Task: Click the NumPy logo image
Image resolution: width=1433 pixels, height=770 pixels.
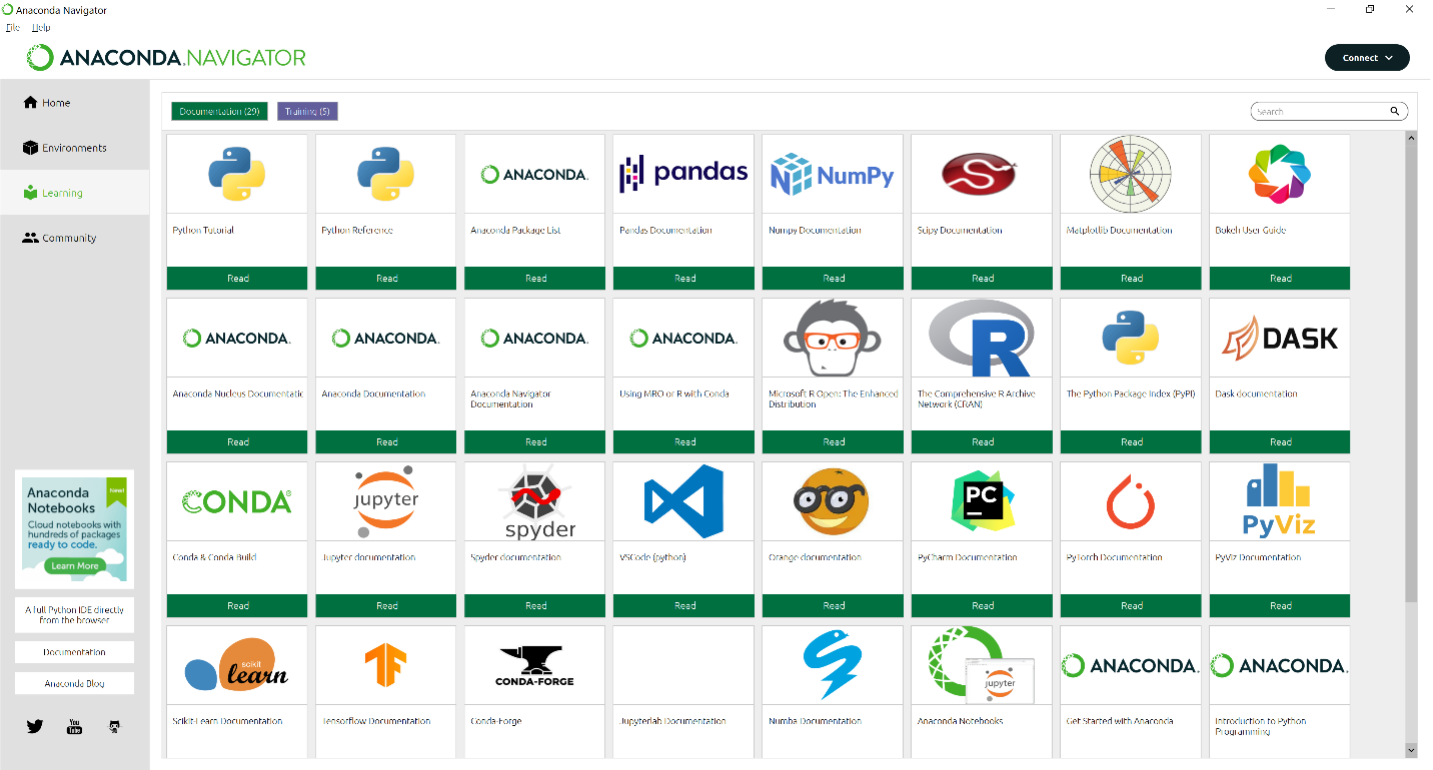Action: click(833, 174)
